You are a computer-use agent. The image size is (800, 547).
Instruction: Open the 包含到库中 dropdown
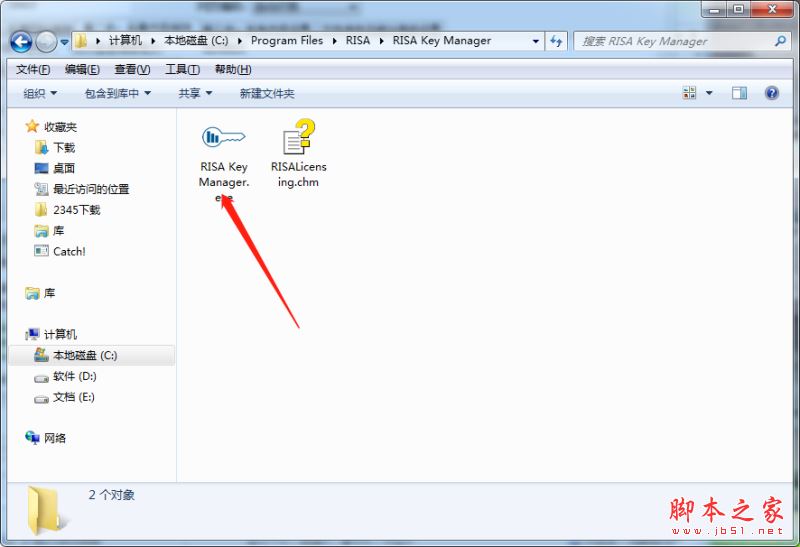point(117,93)
